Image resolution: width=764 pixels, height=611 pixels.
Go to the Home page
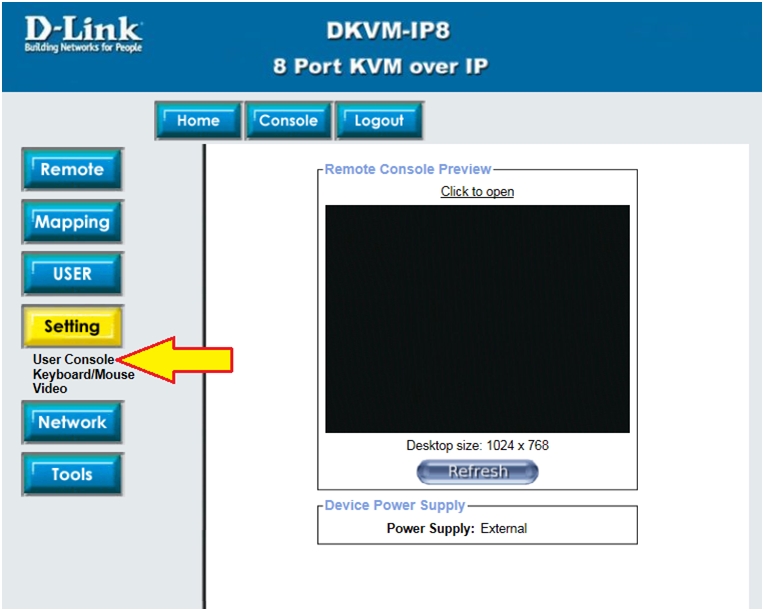(x=198, y=121)
